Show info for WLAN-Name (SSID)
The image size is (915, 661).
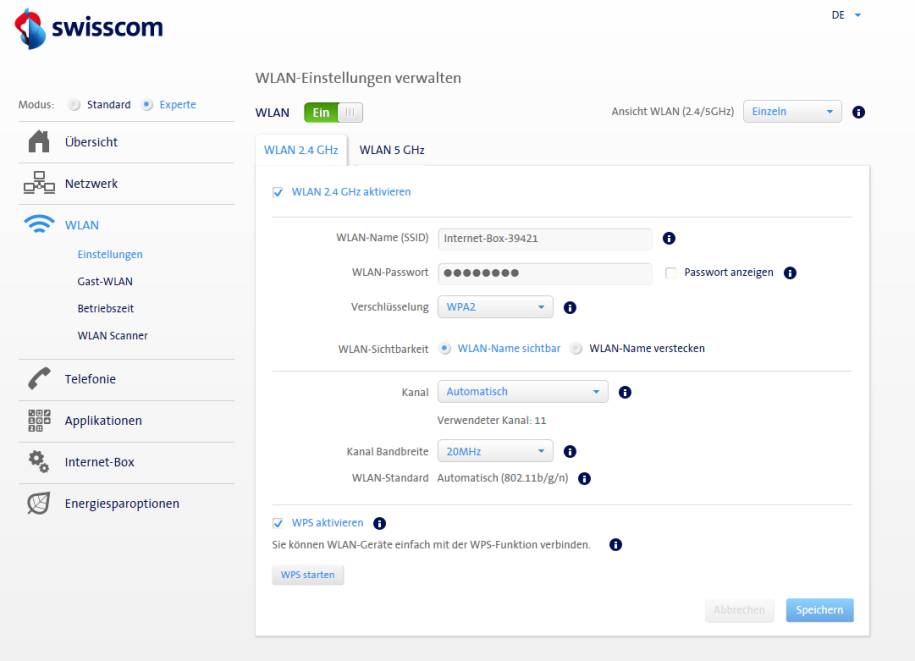669,238
